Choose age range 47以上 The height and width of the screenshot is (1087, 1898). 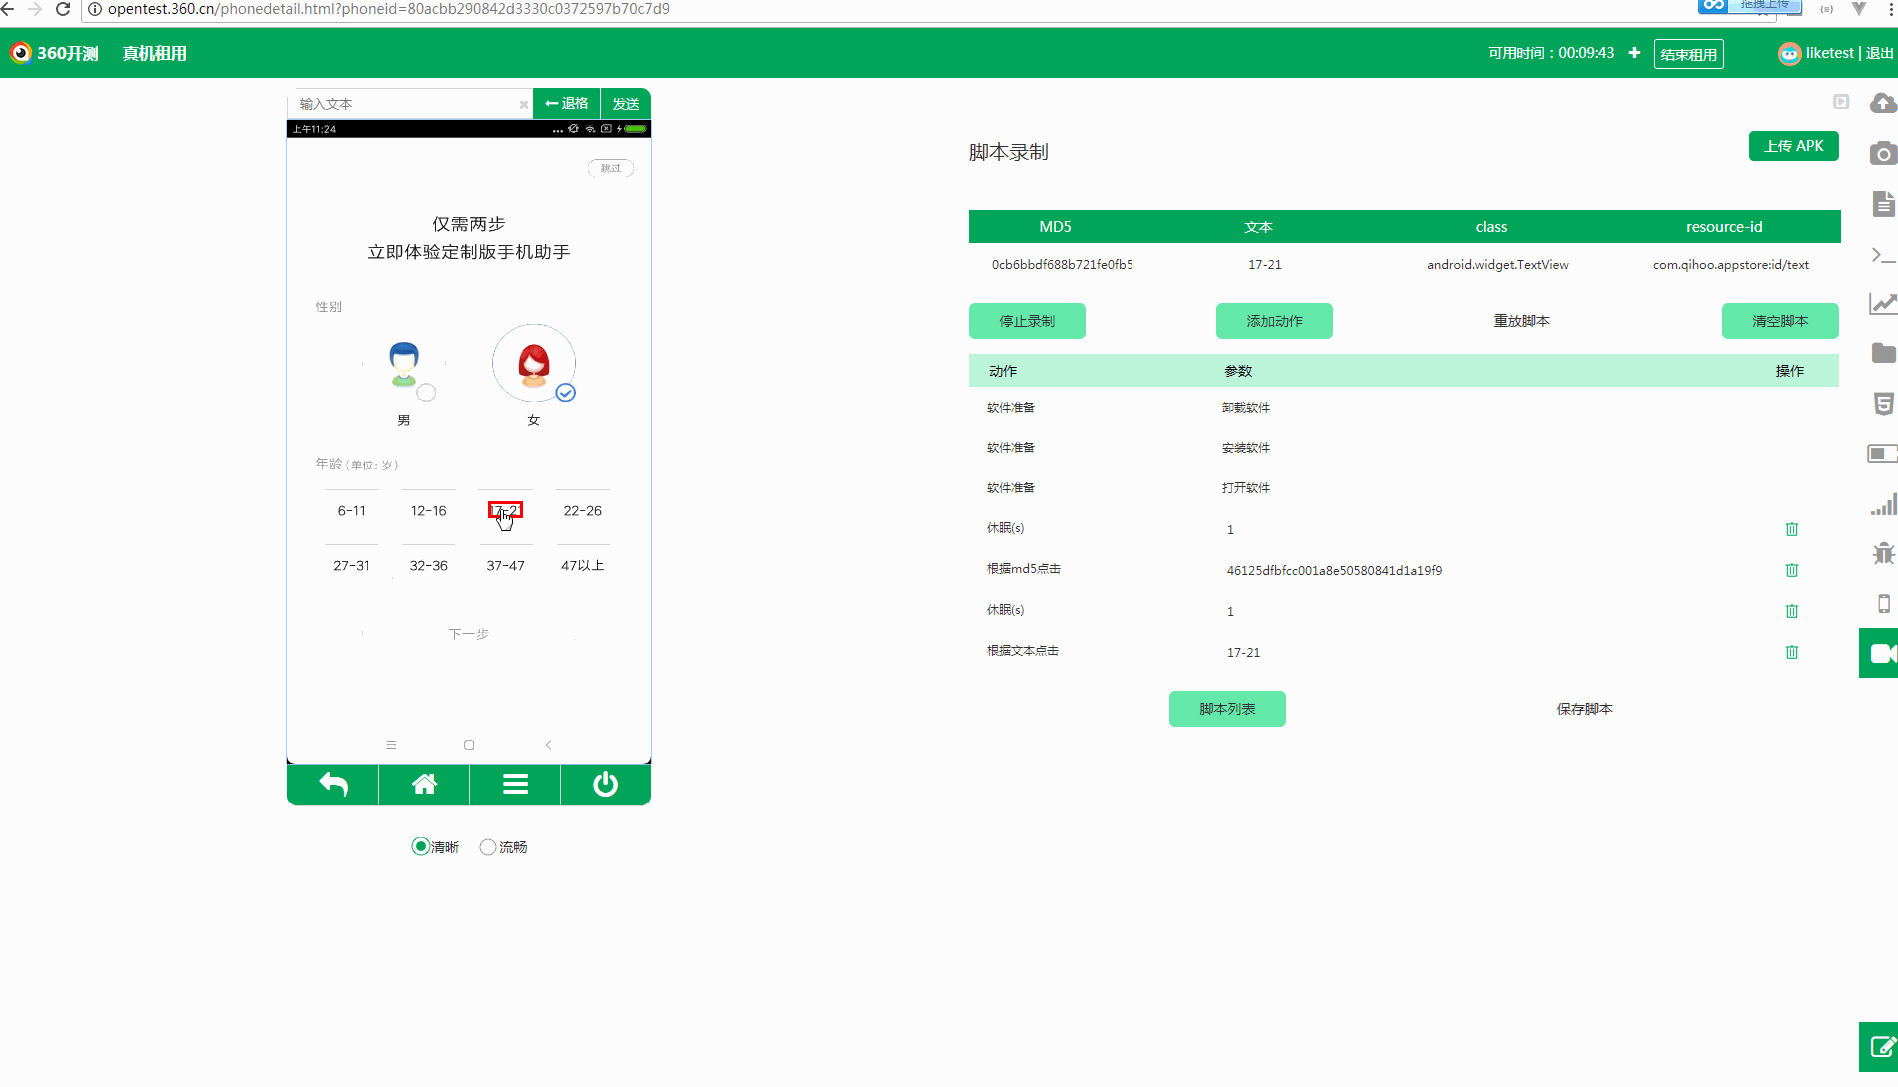[x=583, y=566]
